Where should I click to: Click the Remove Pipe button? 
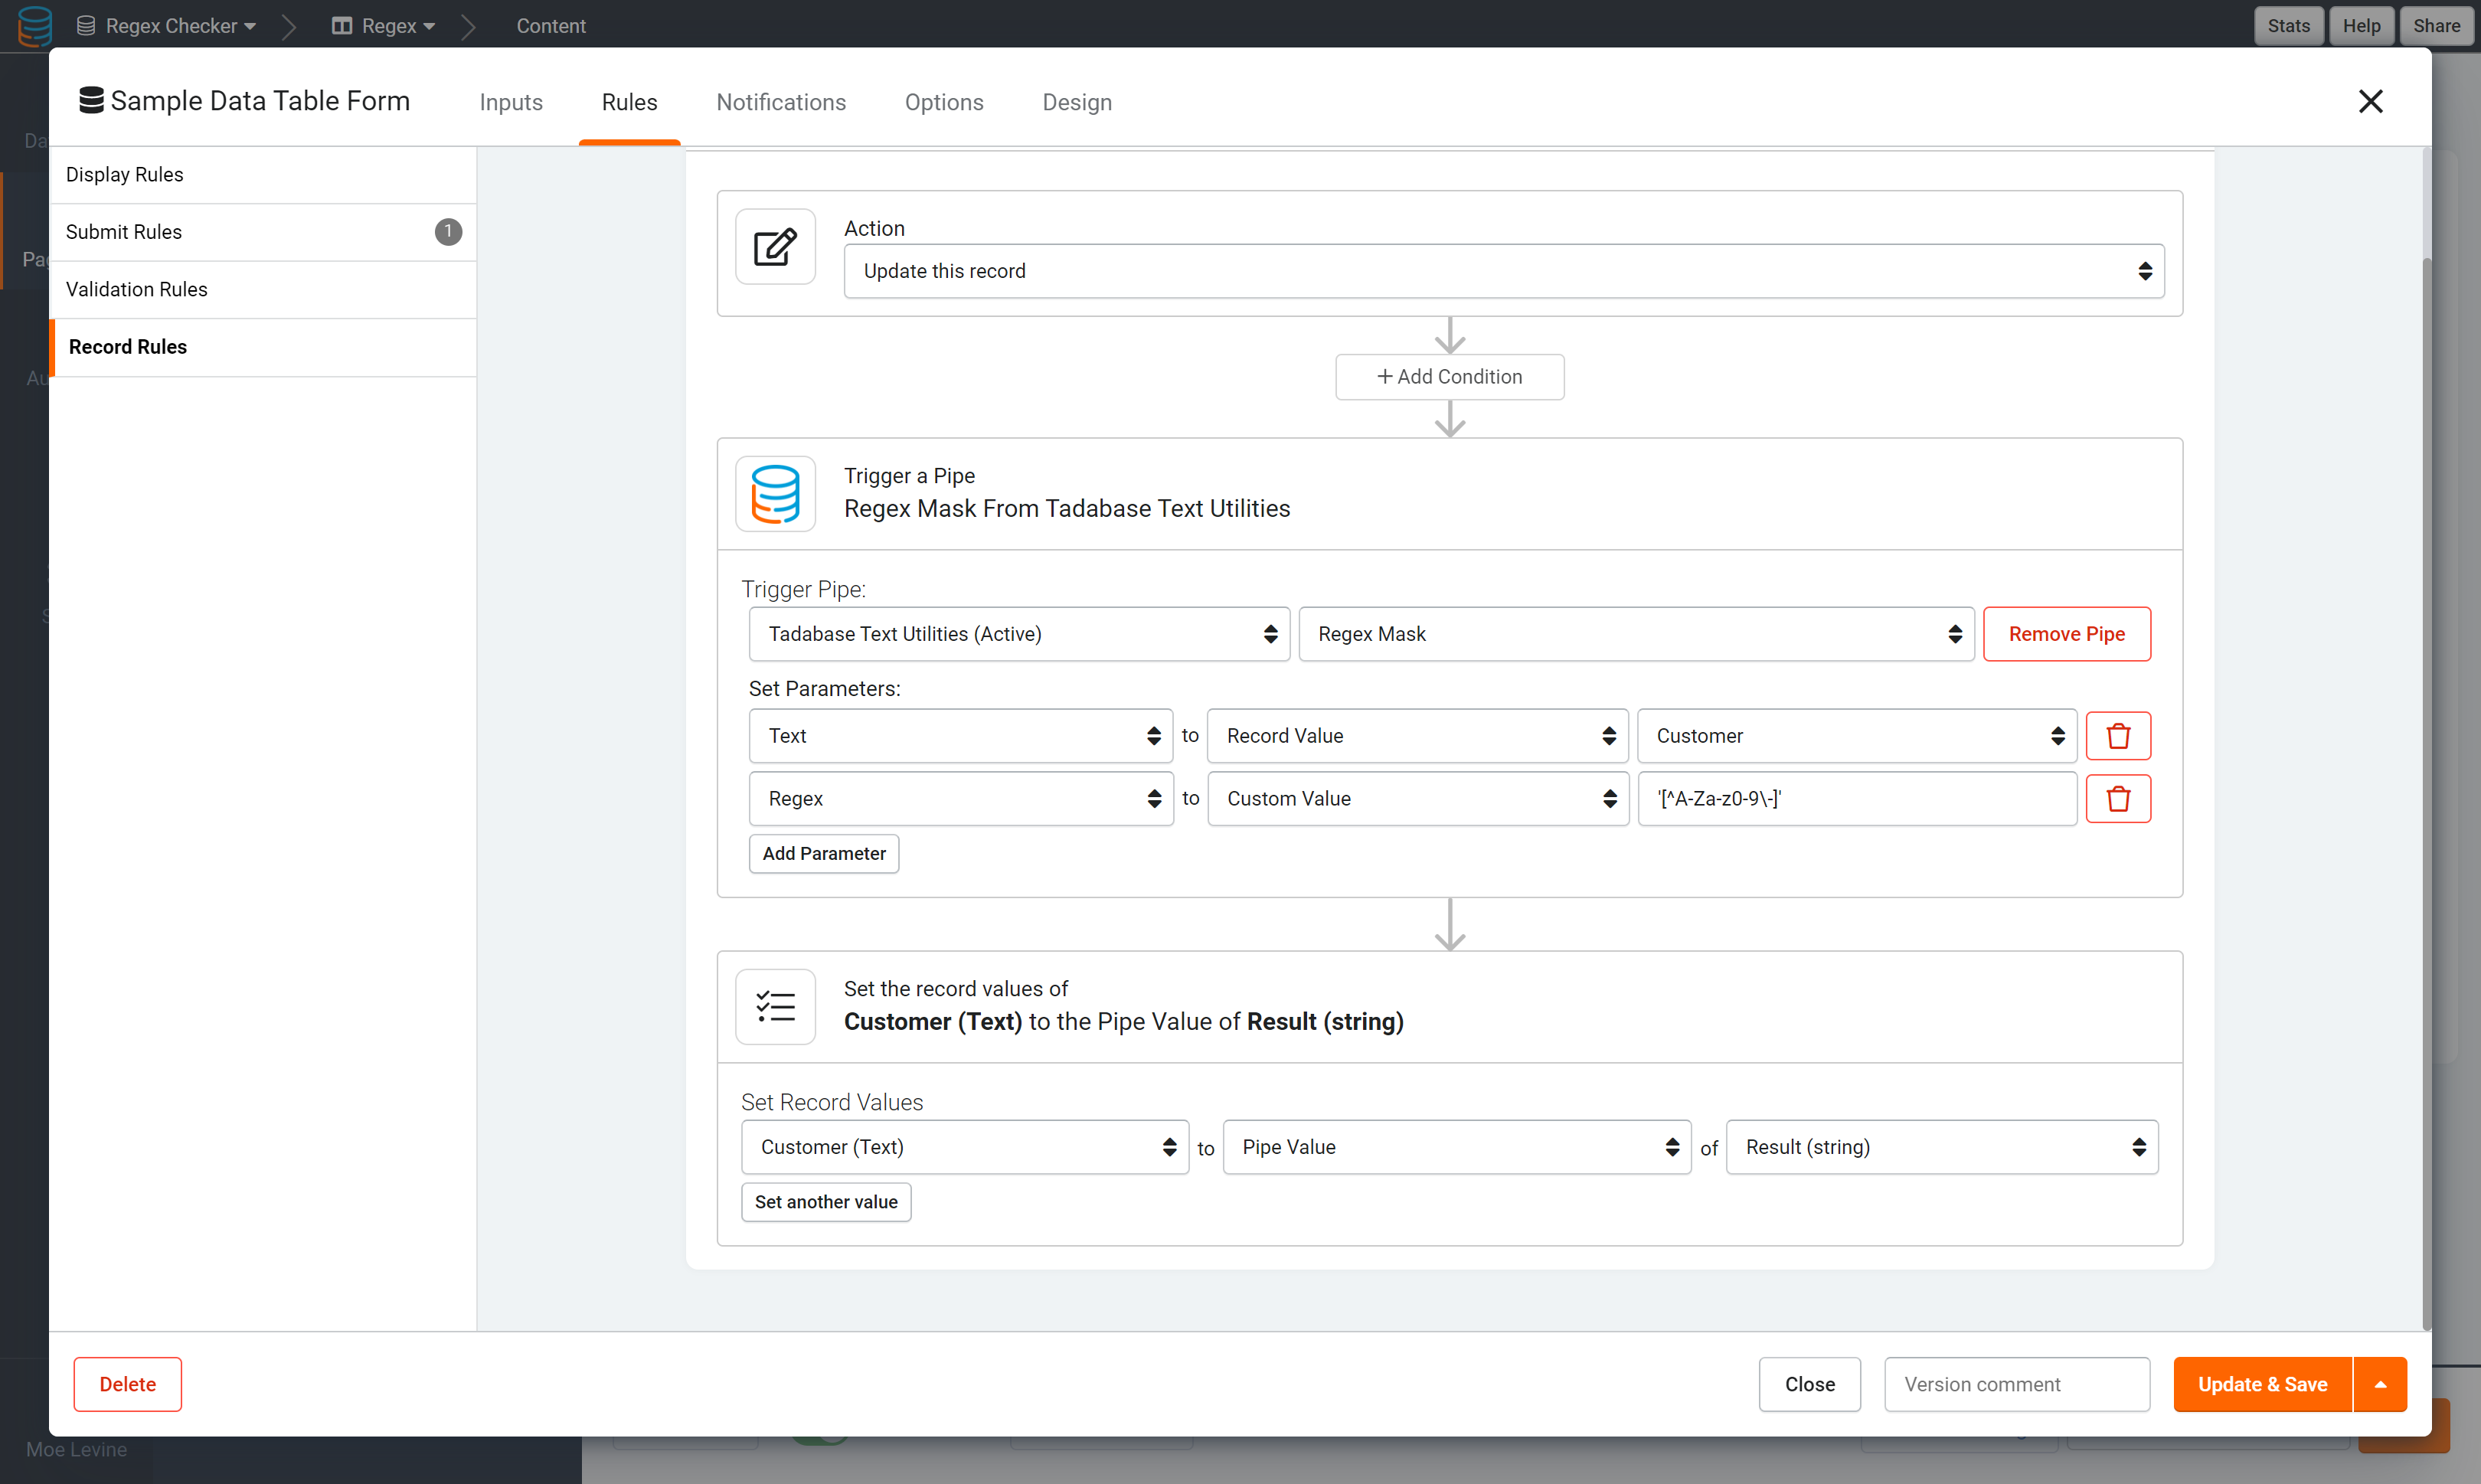2066,632
